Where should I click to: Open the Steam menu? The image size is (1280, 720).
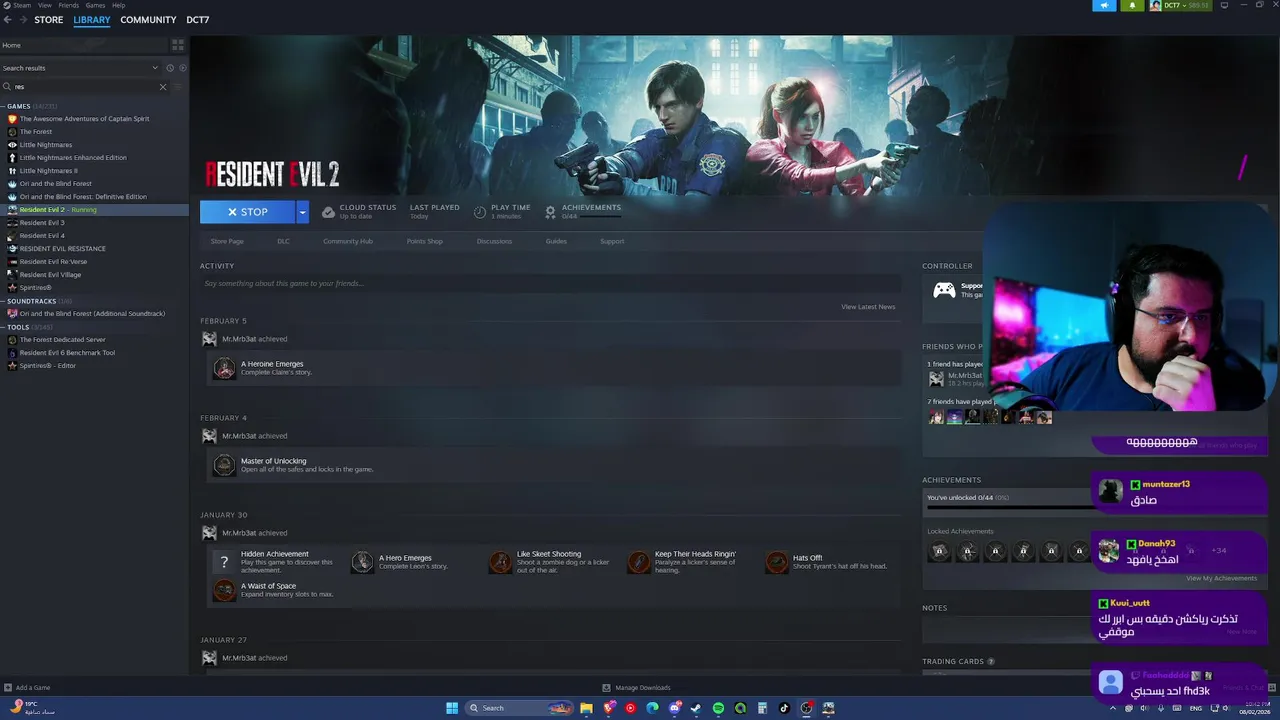[21, 5]
